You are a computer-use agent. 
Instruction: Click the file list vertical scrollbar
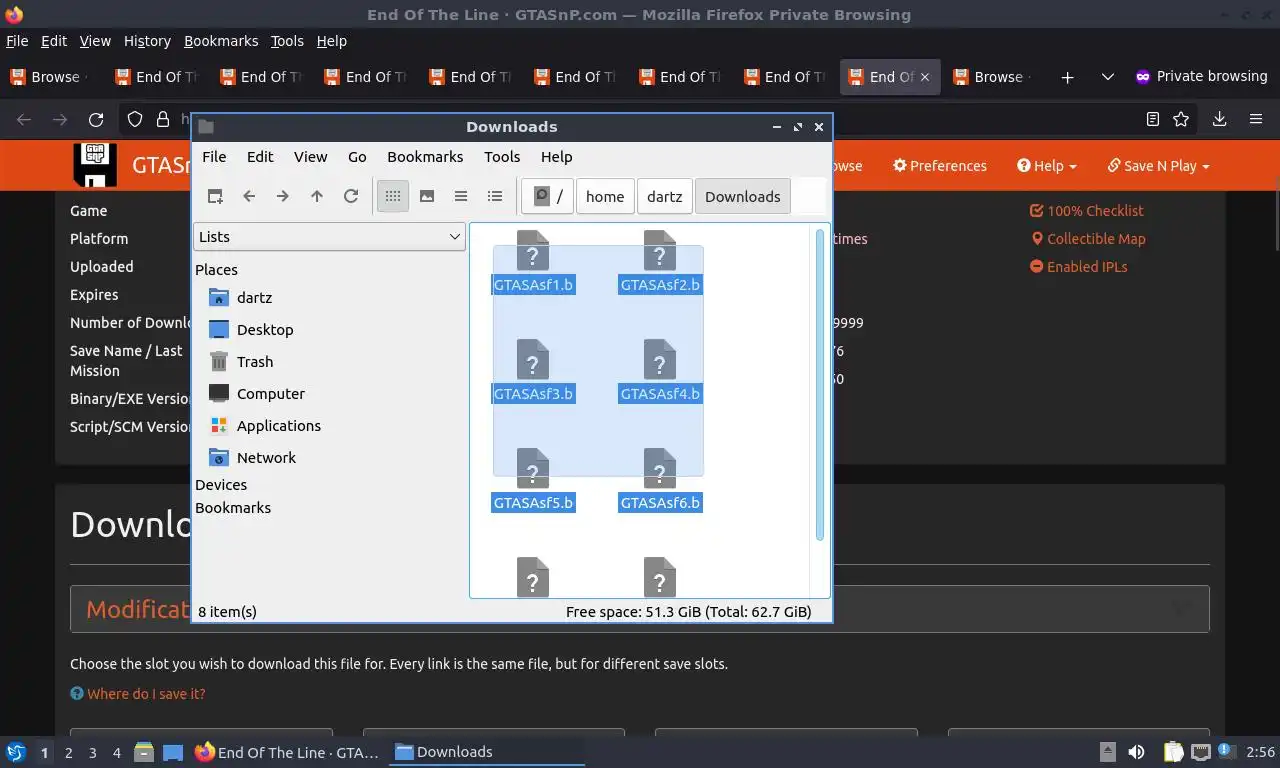[820, 385]
